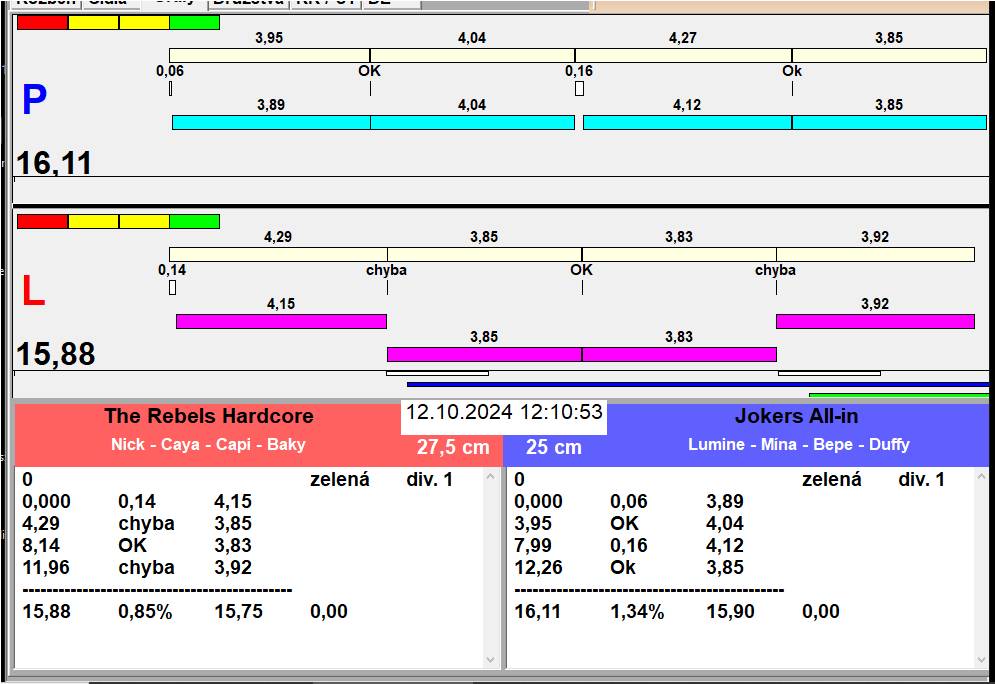The height and width of the screenshot is (684, 995).
Task: Select the cream 3,95 segment in lane P
Action: pyautogui.click(x=270, y=55)
